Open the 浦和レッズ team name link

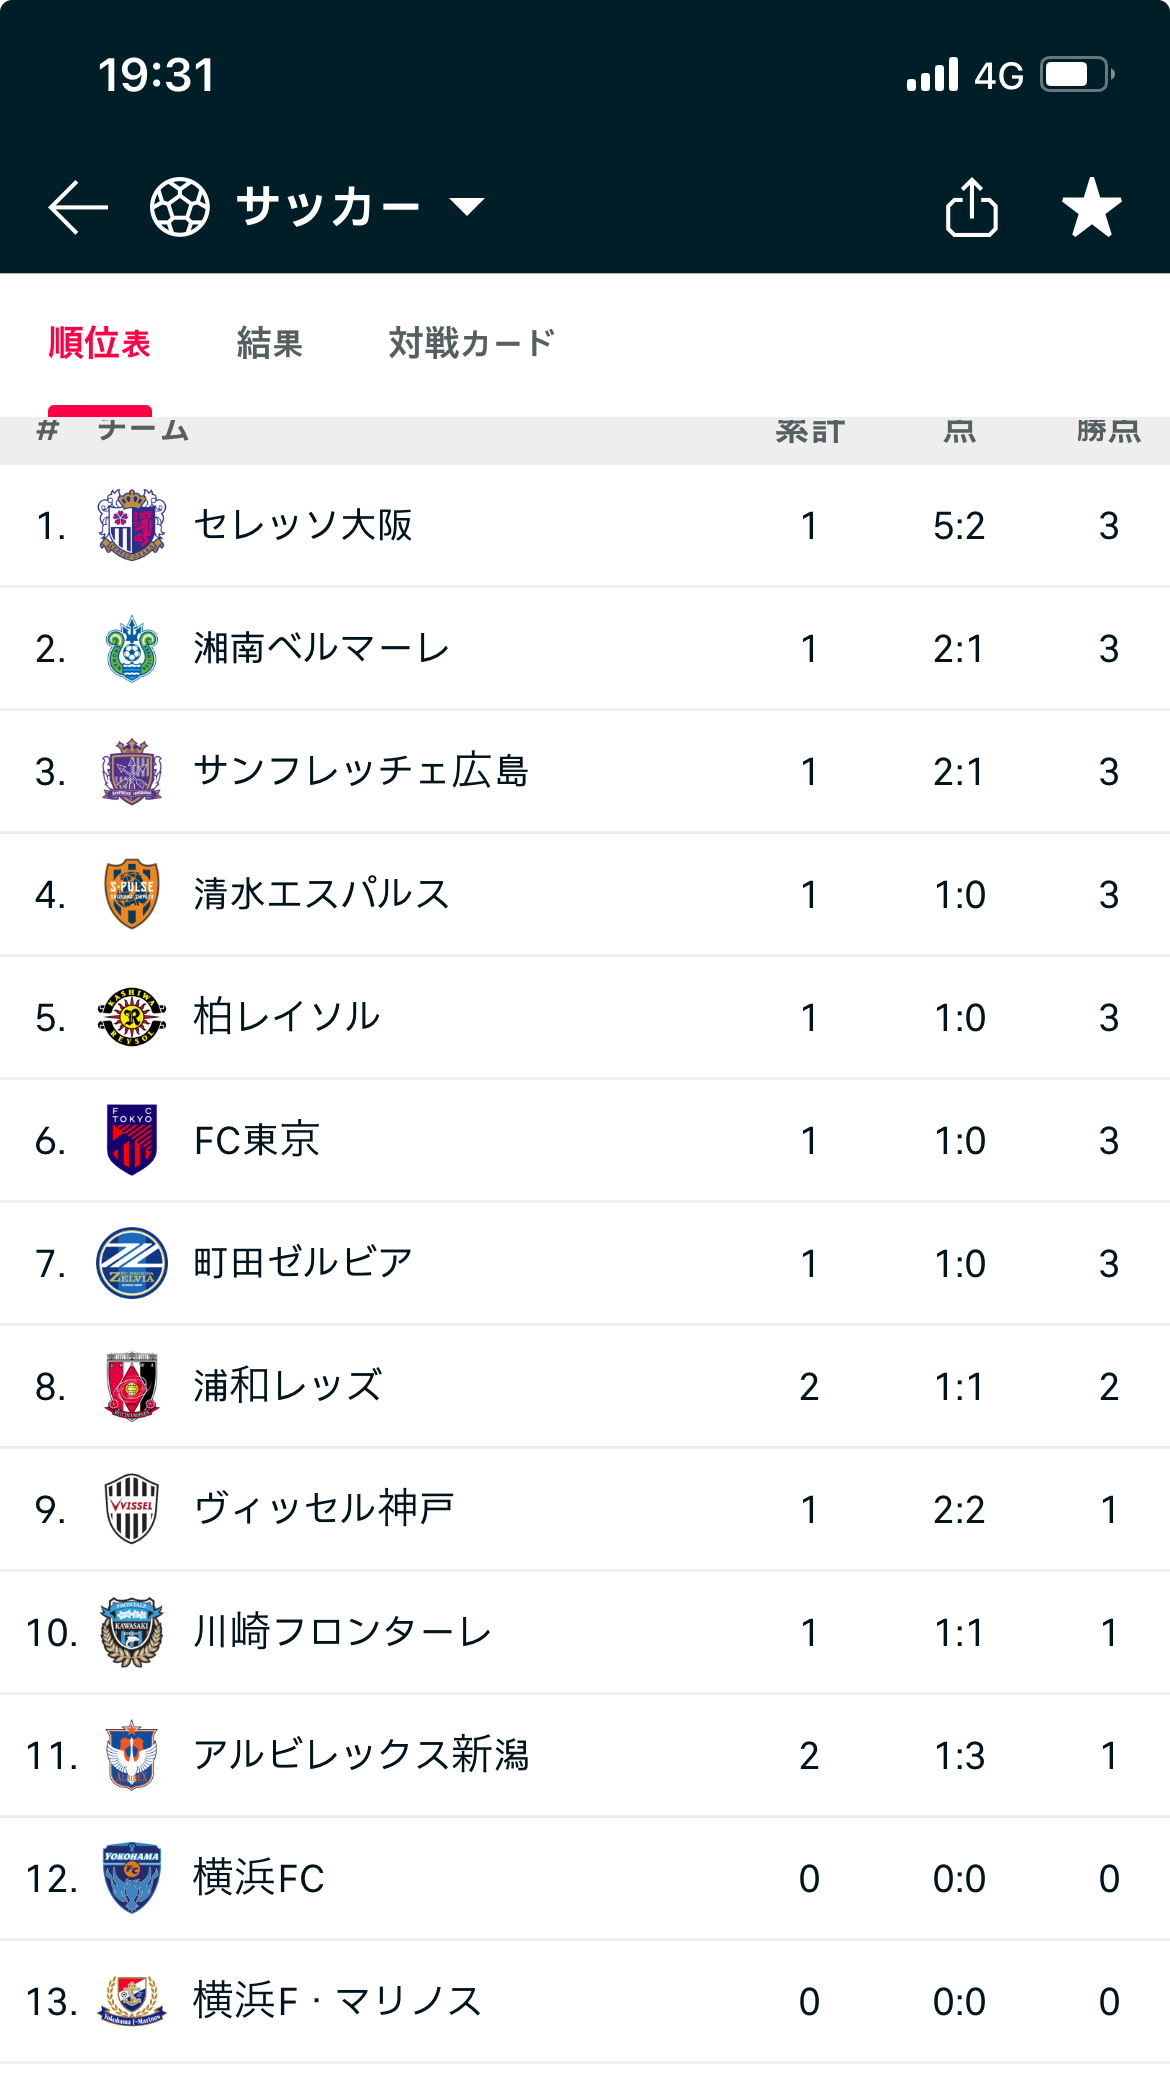point(288,1386)
